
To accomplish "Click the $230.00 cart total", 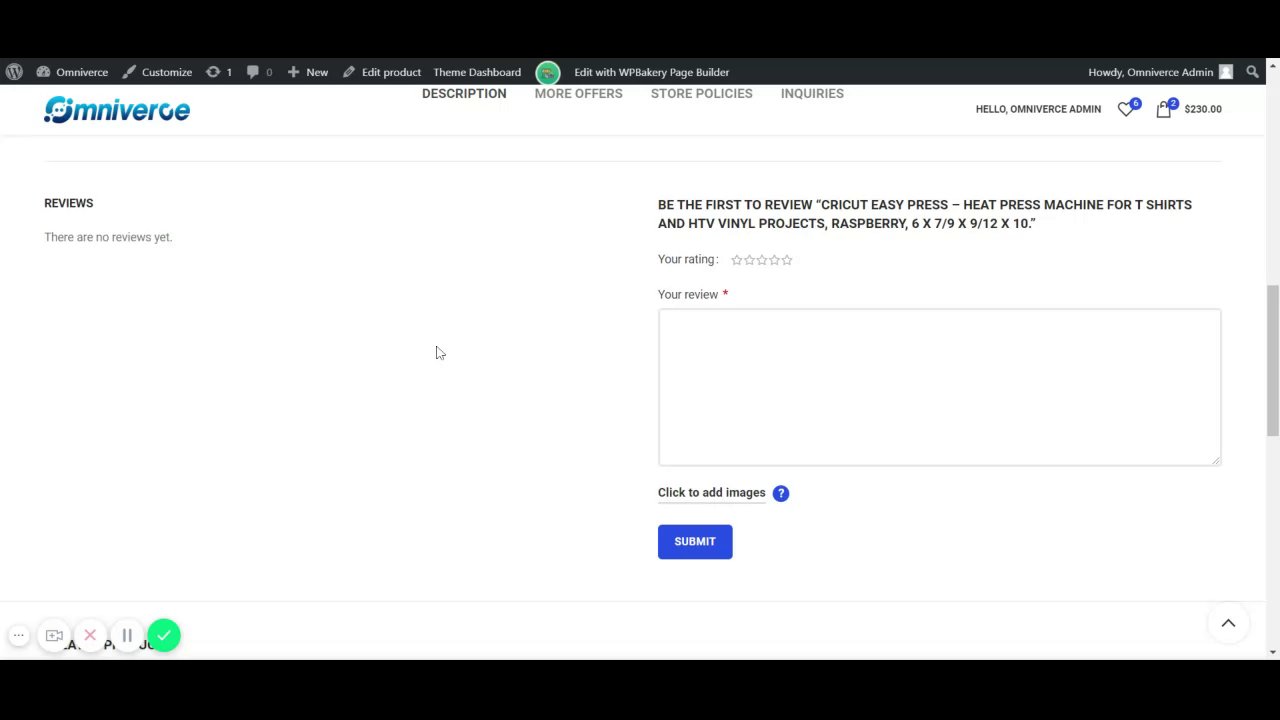I will coord(1203,109).
